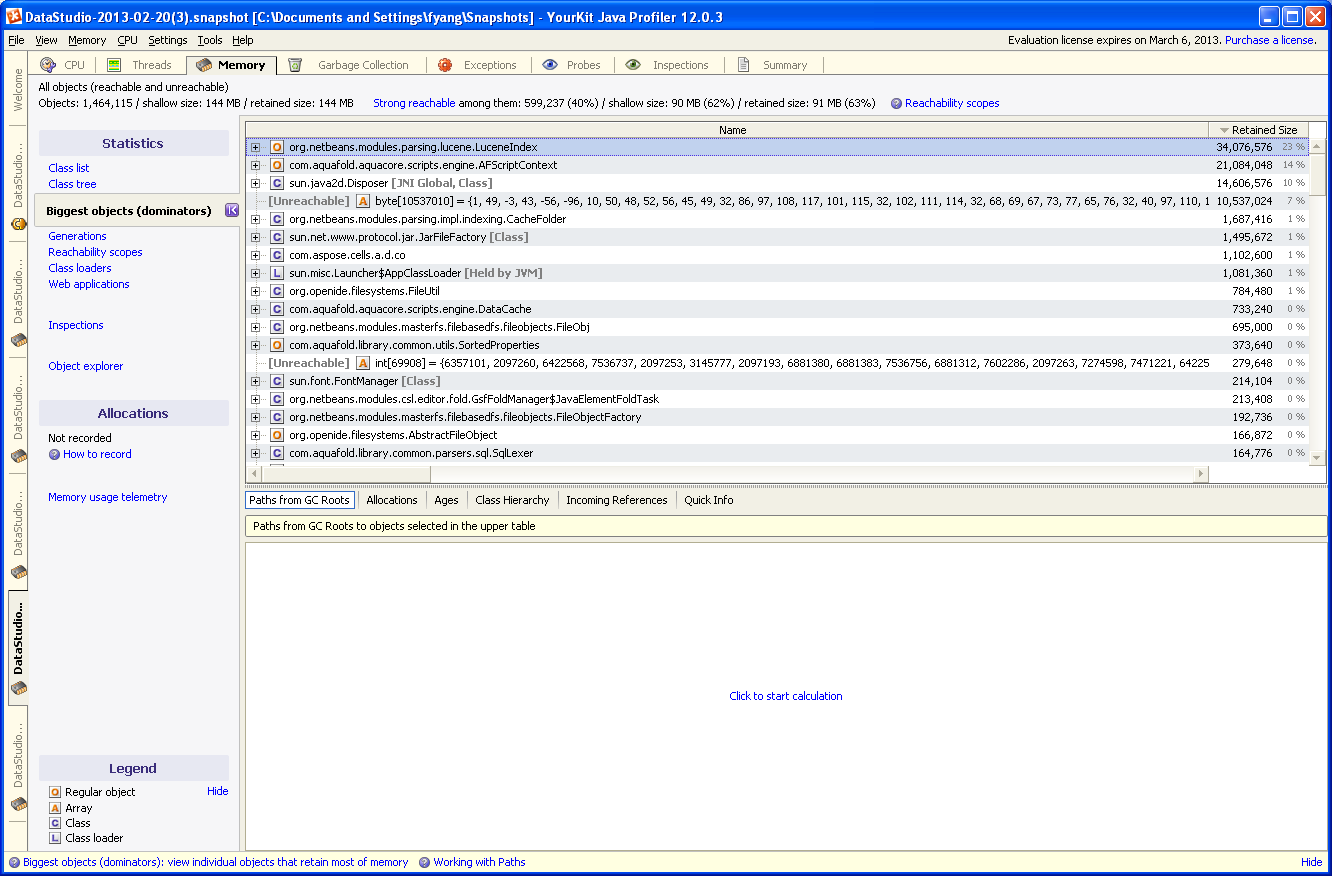The height and width of the screenshot is (876, 1332).
Task: Switch to the Exceptions tab
Action: point(477,65)
